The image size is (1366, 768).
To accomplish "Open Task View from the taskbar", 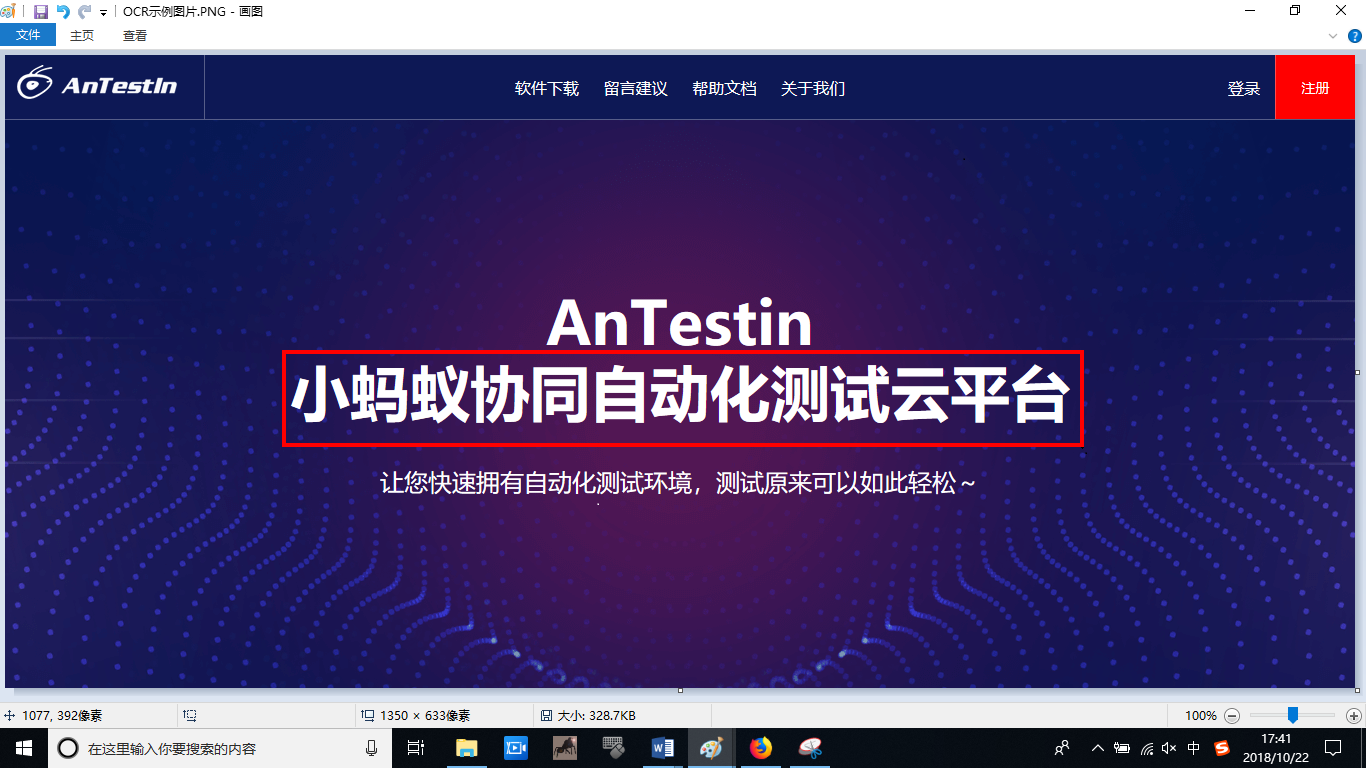I will pos(417,748).
